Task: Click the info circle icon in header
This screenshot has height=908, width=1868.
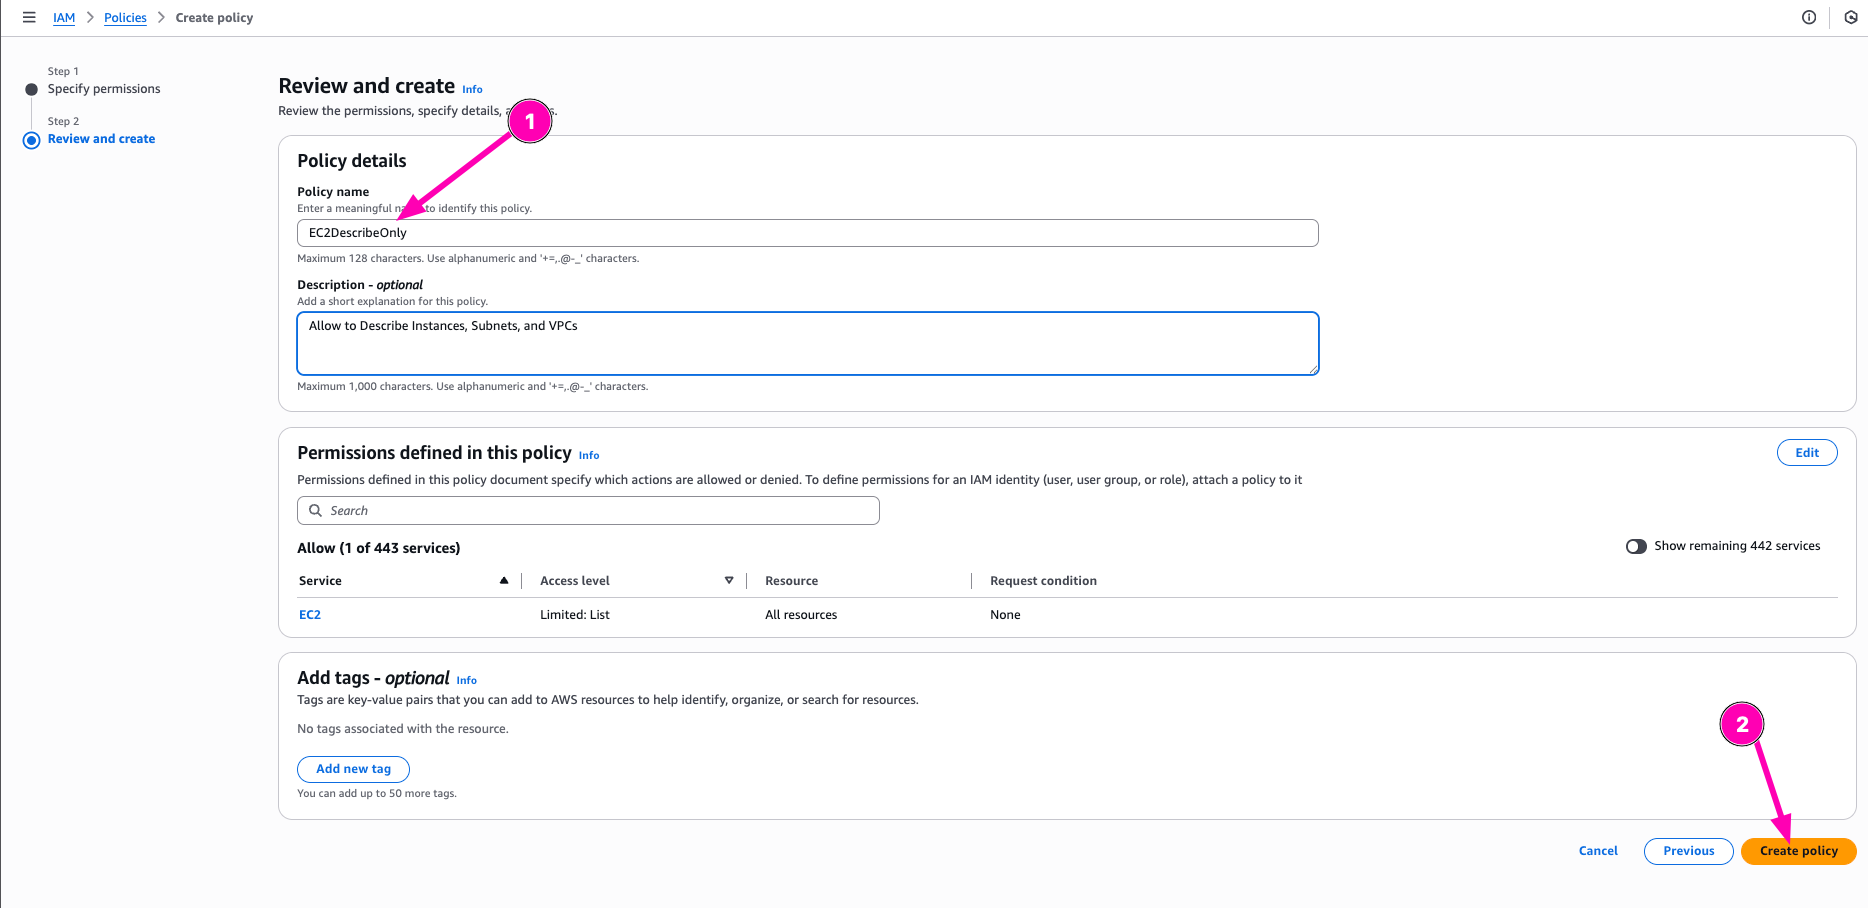Action: 1809,17
